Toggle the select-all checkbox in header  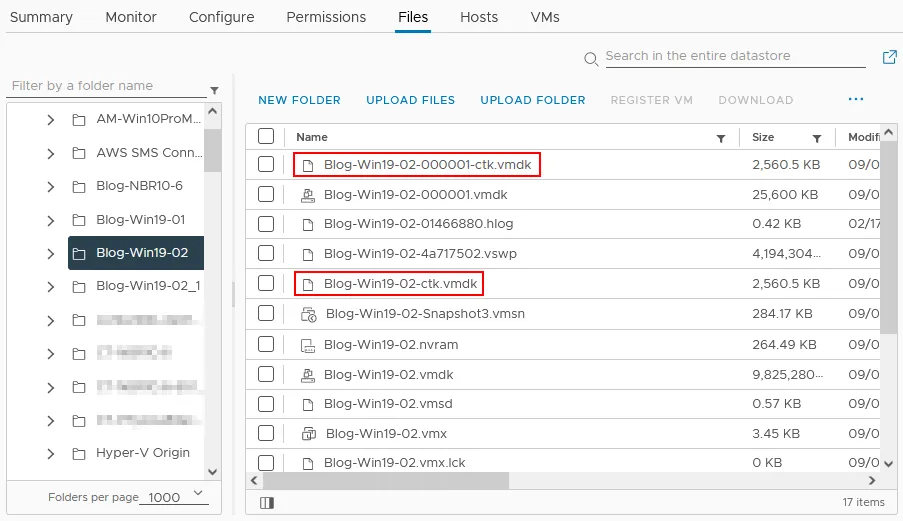(x=266, y=137)
